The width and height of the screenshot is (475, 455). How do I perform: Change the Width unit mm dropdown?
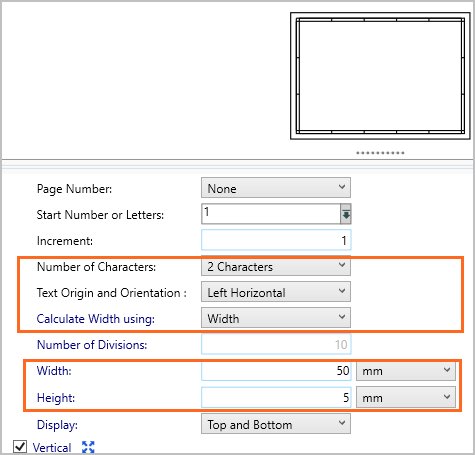point(406,370)
